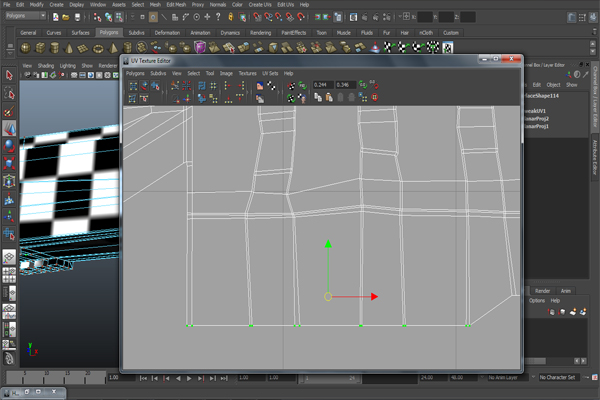Toggle select by object type mode
Screen dimensions: 600x400
108,17
